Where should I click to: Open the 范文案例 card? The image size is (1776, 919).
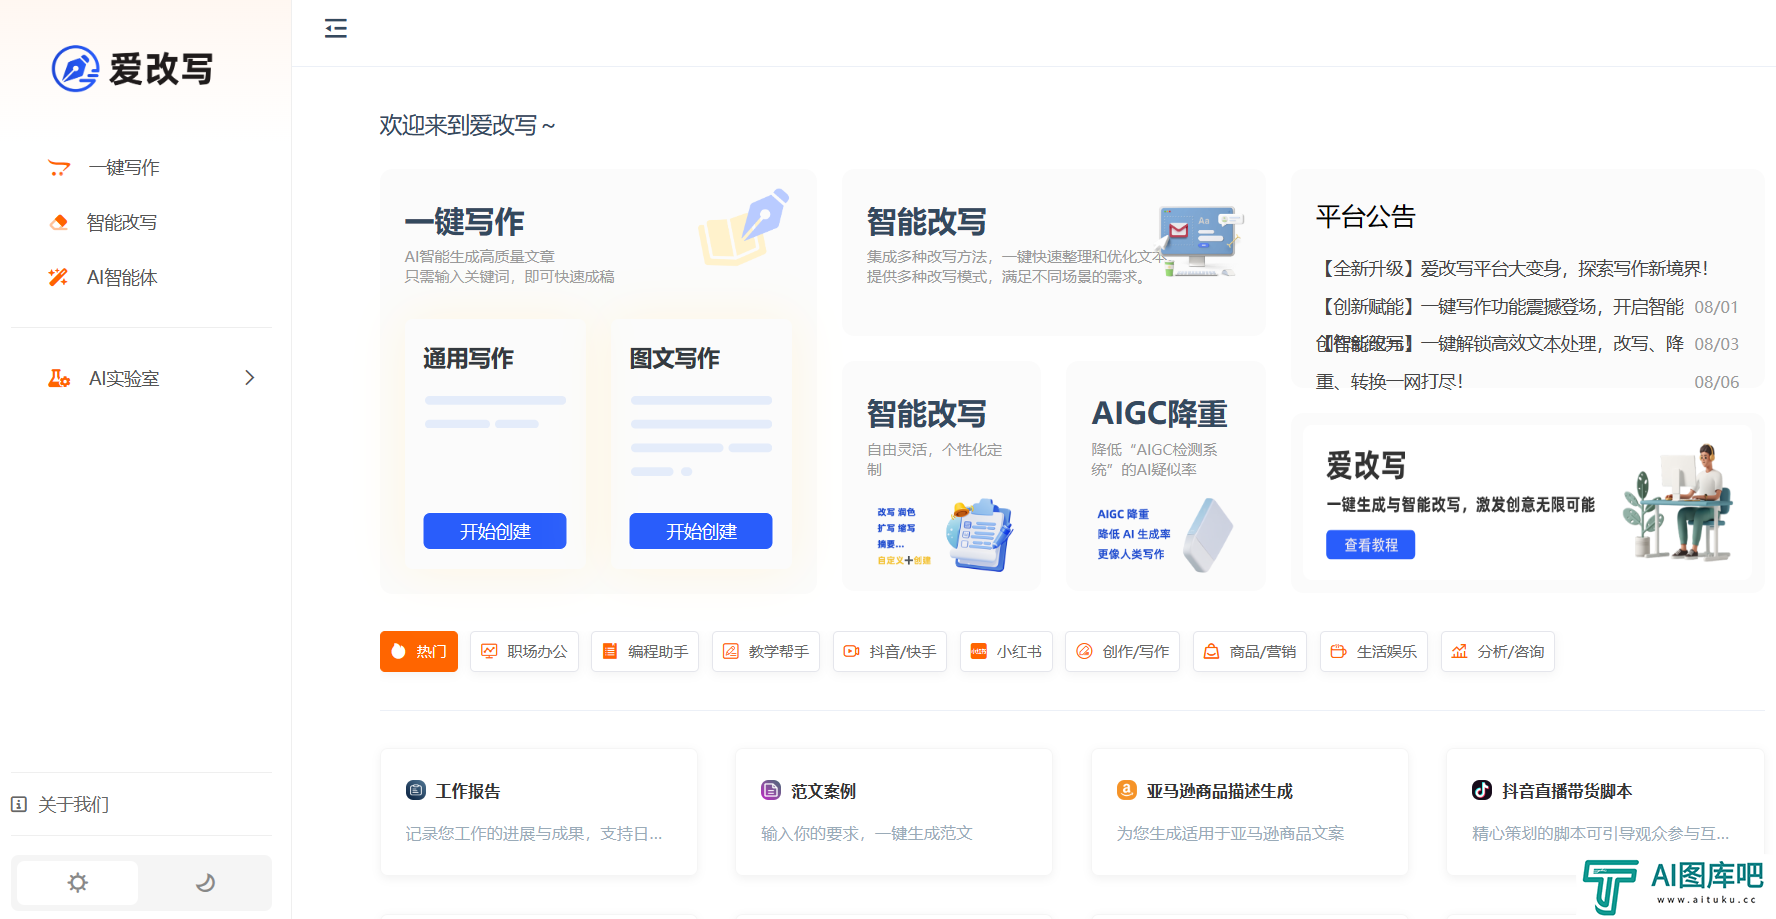point(894,812)
